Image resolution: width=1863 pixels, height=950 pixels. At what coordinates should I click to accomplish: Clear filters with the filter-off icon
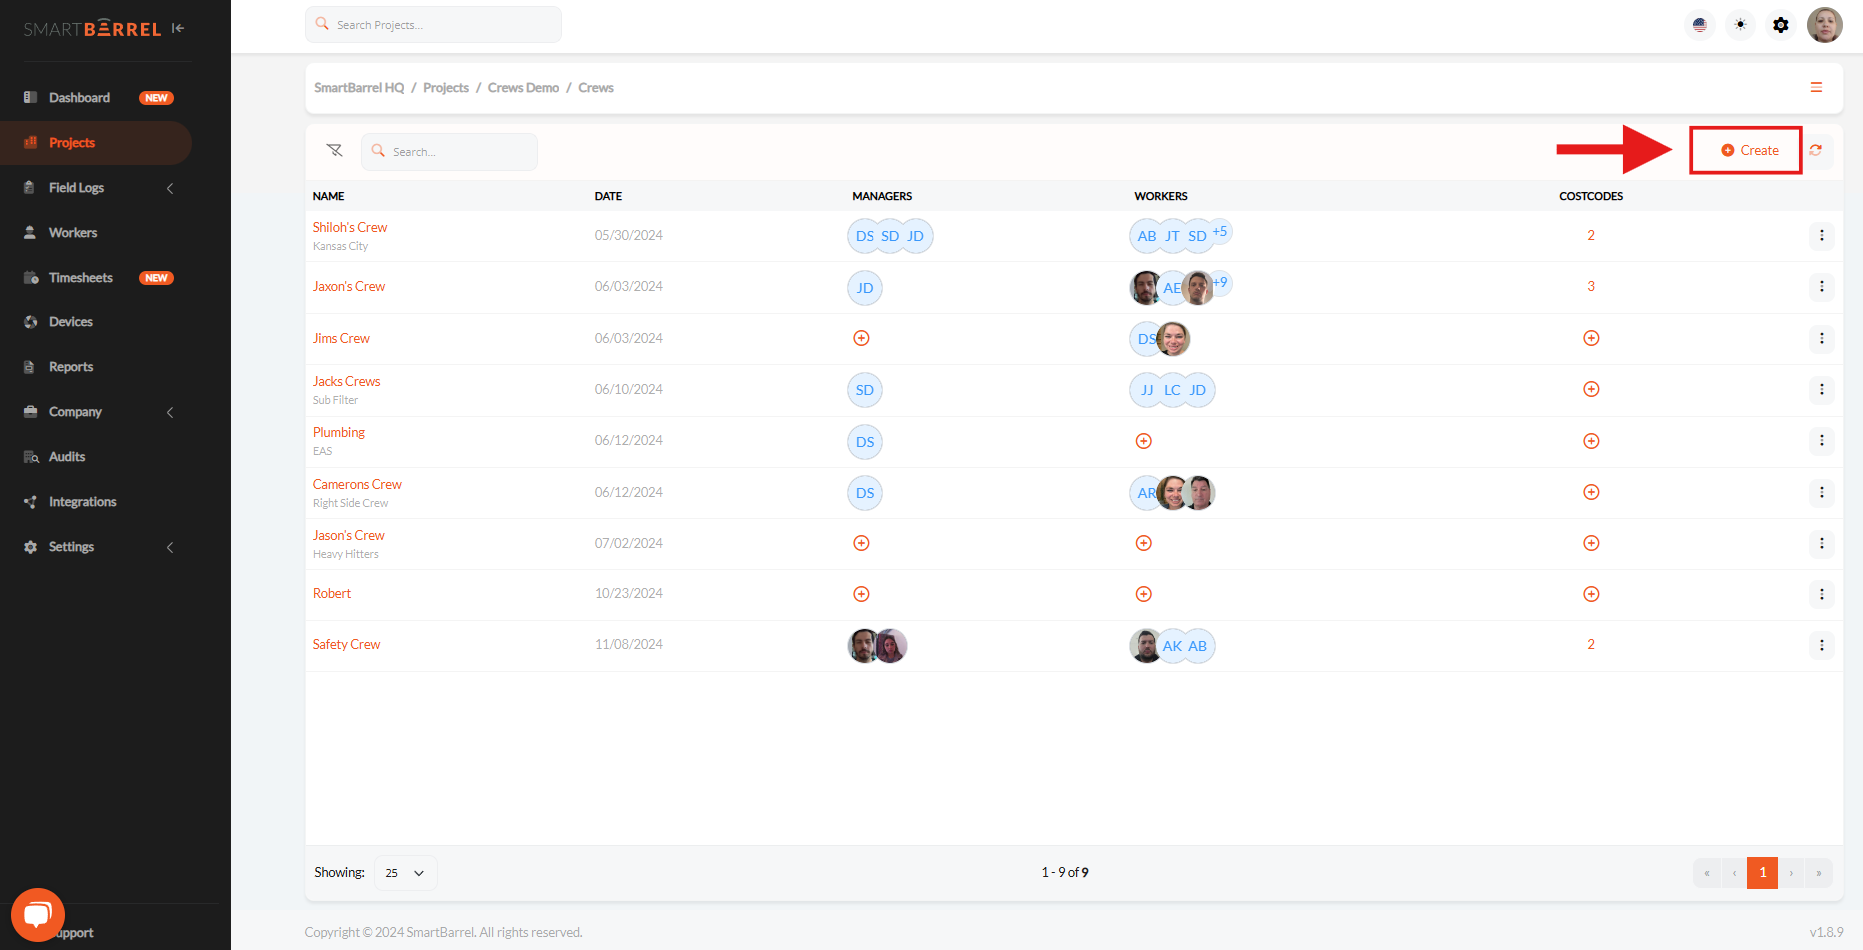coord(335,151)
